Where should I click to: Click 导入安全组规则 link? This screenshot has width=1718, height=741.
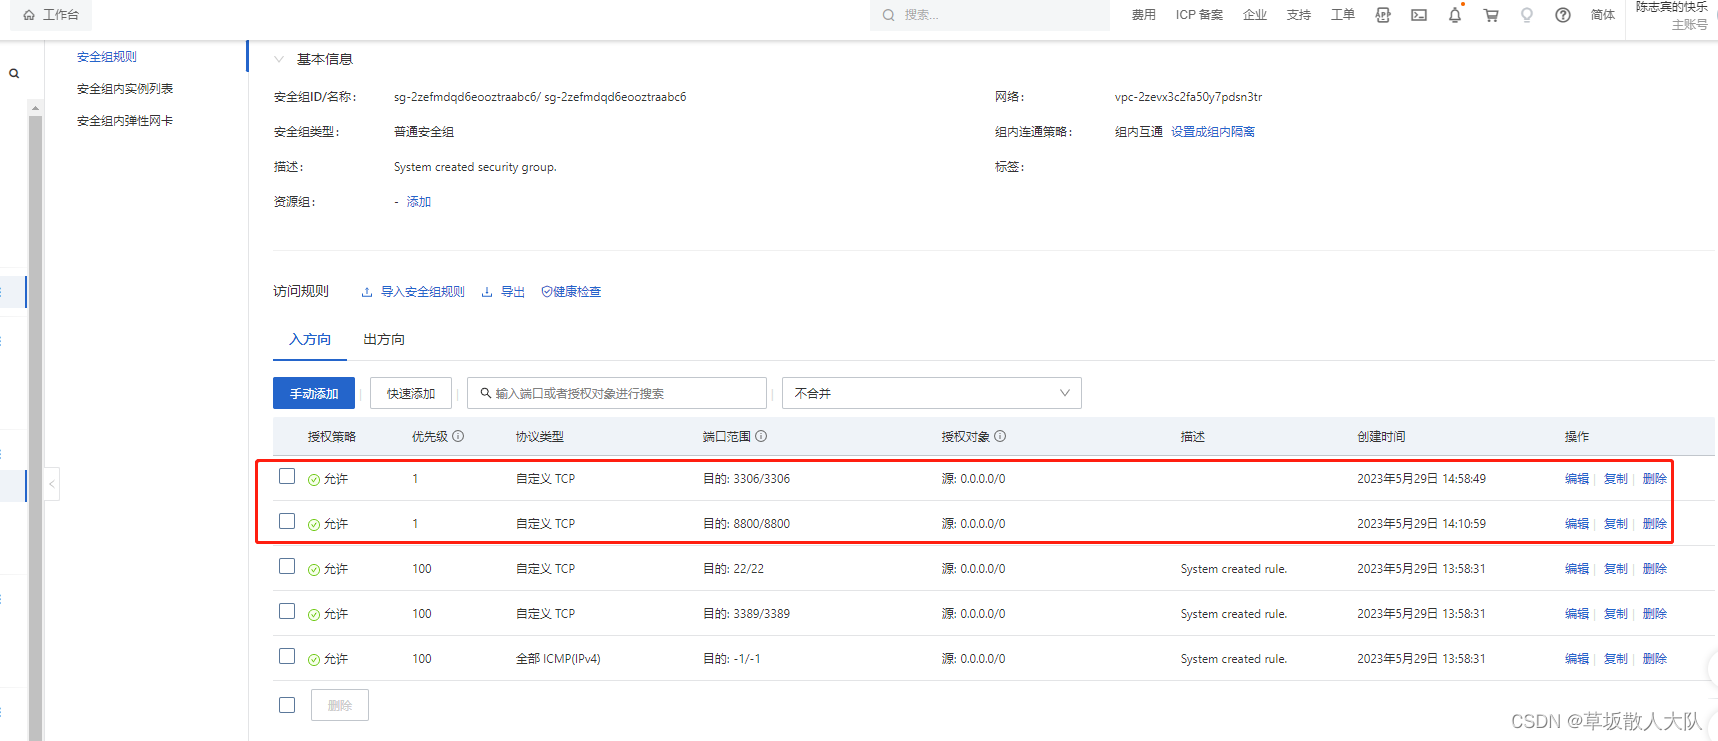pyautogui.click(x=413, y=292)
